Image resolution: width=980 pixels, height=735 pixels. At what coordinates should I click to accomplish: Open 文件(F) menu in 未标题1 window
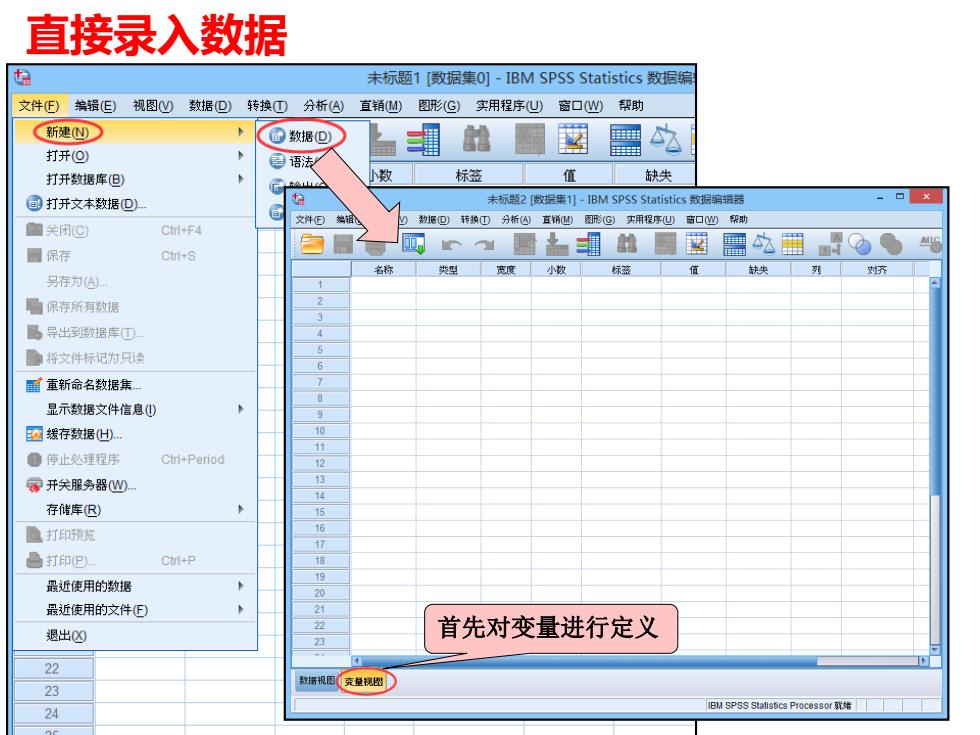[x=39, y=106]
